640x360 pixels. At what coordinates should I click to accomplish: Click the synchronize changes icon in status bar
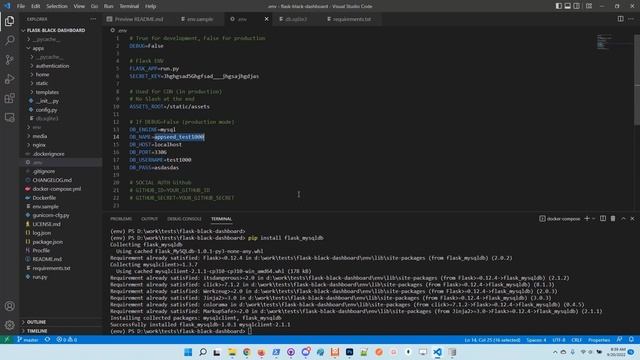click(47, 340)
